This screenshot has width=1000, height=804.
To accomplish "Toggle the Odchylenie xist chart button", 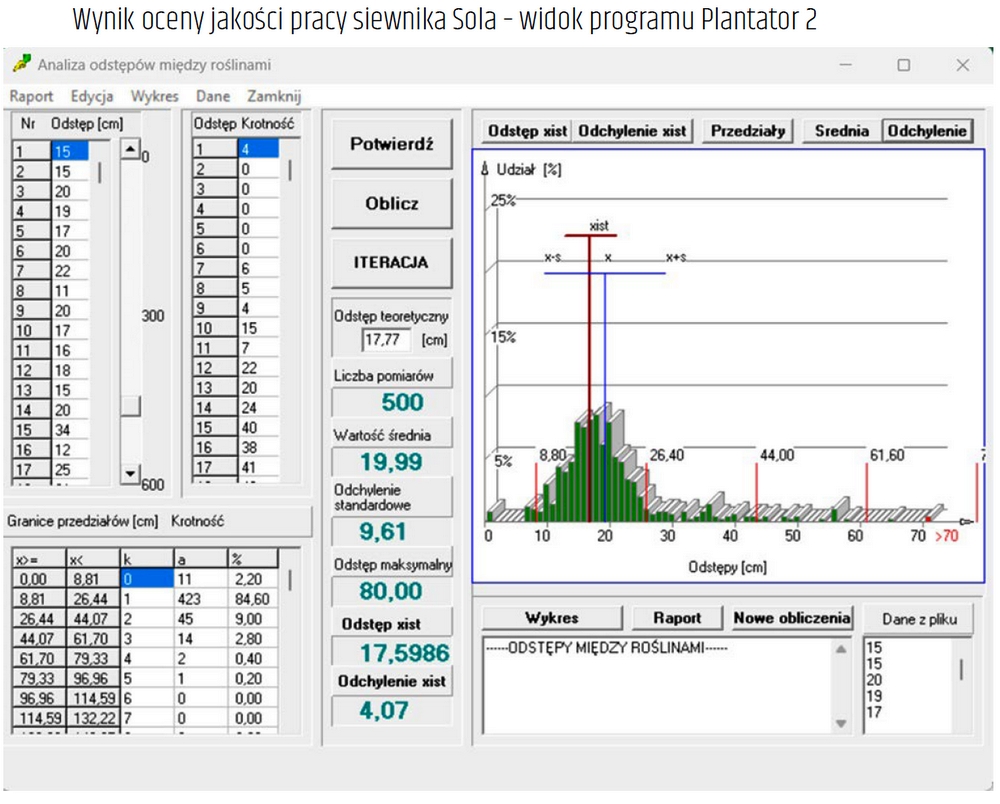I will tap(632, 131).
